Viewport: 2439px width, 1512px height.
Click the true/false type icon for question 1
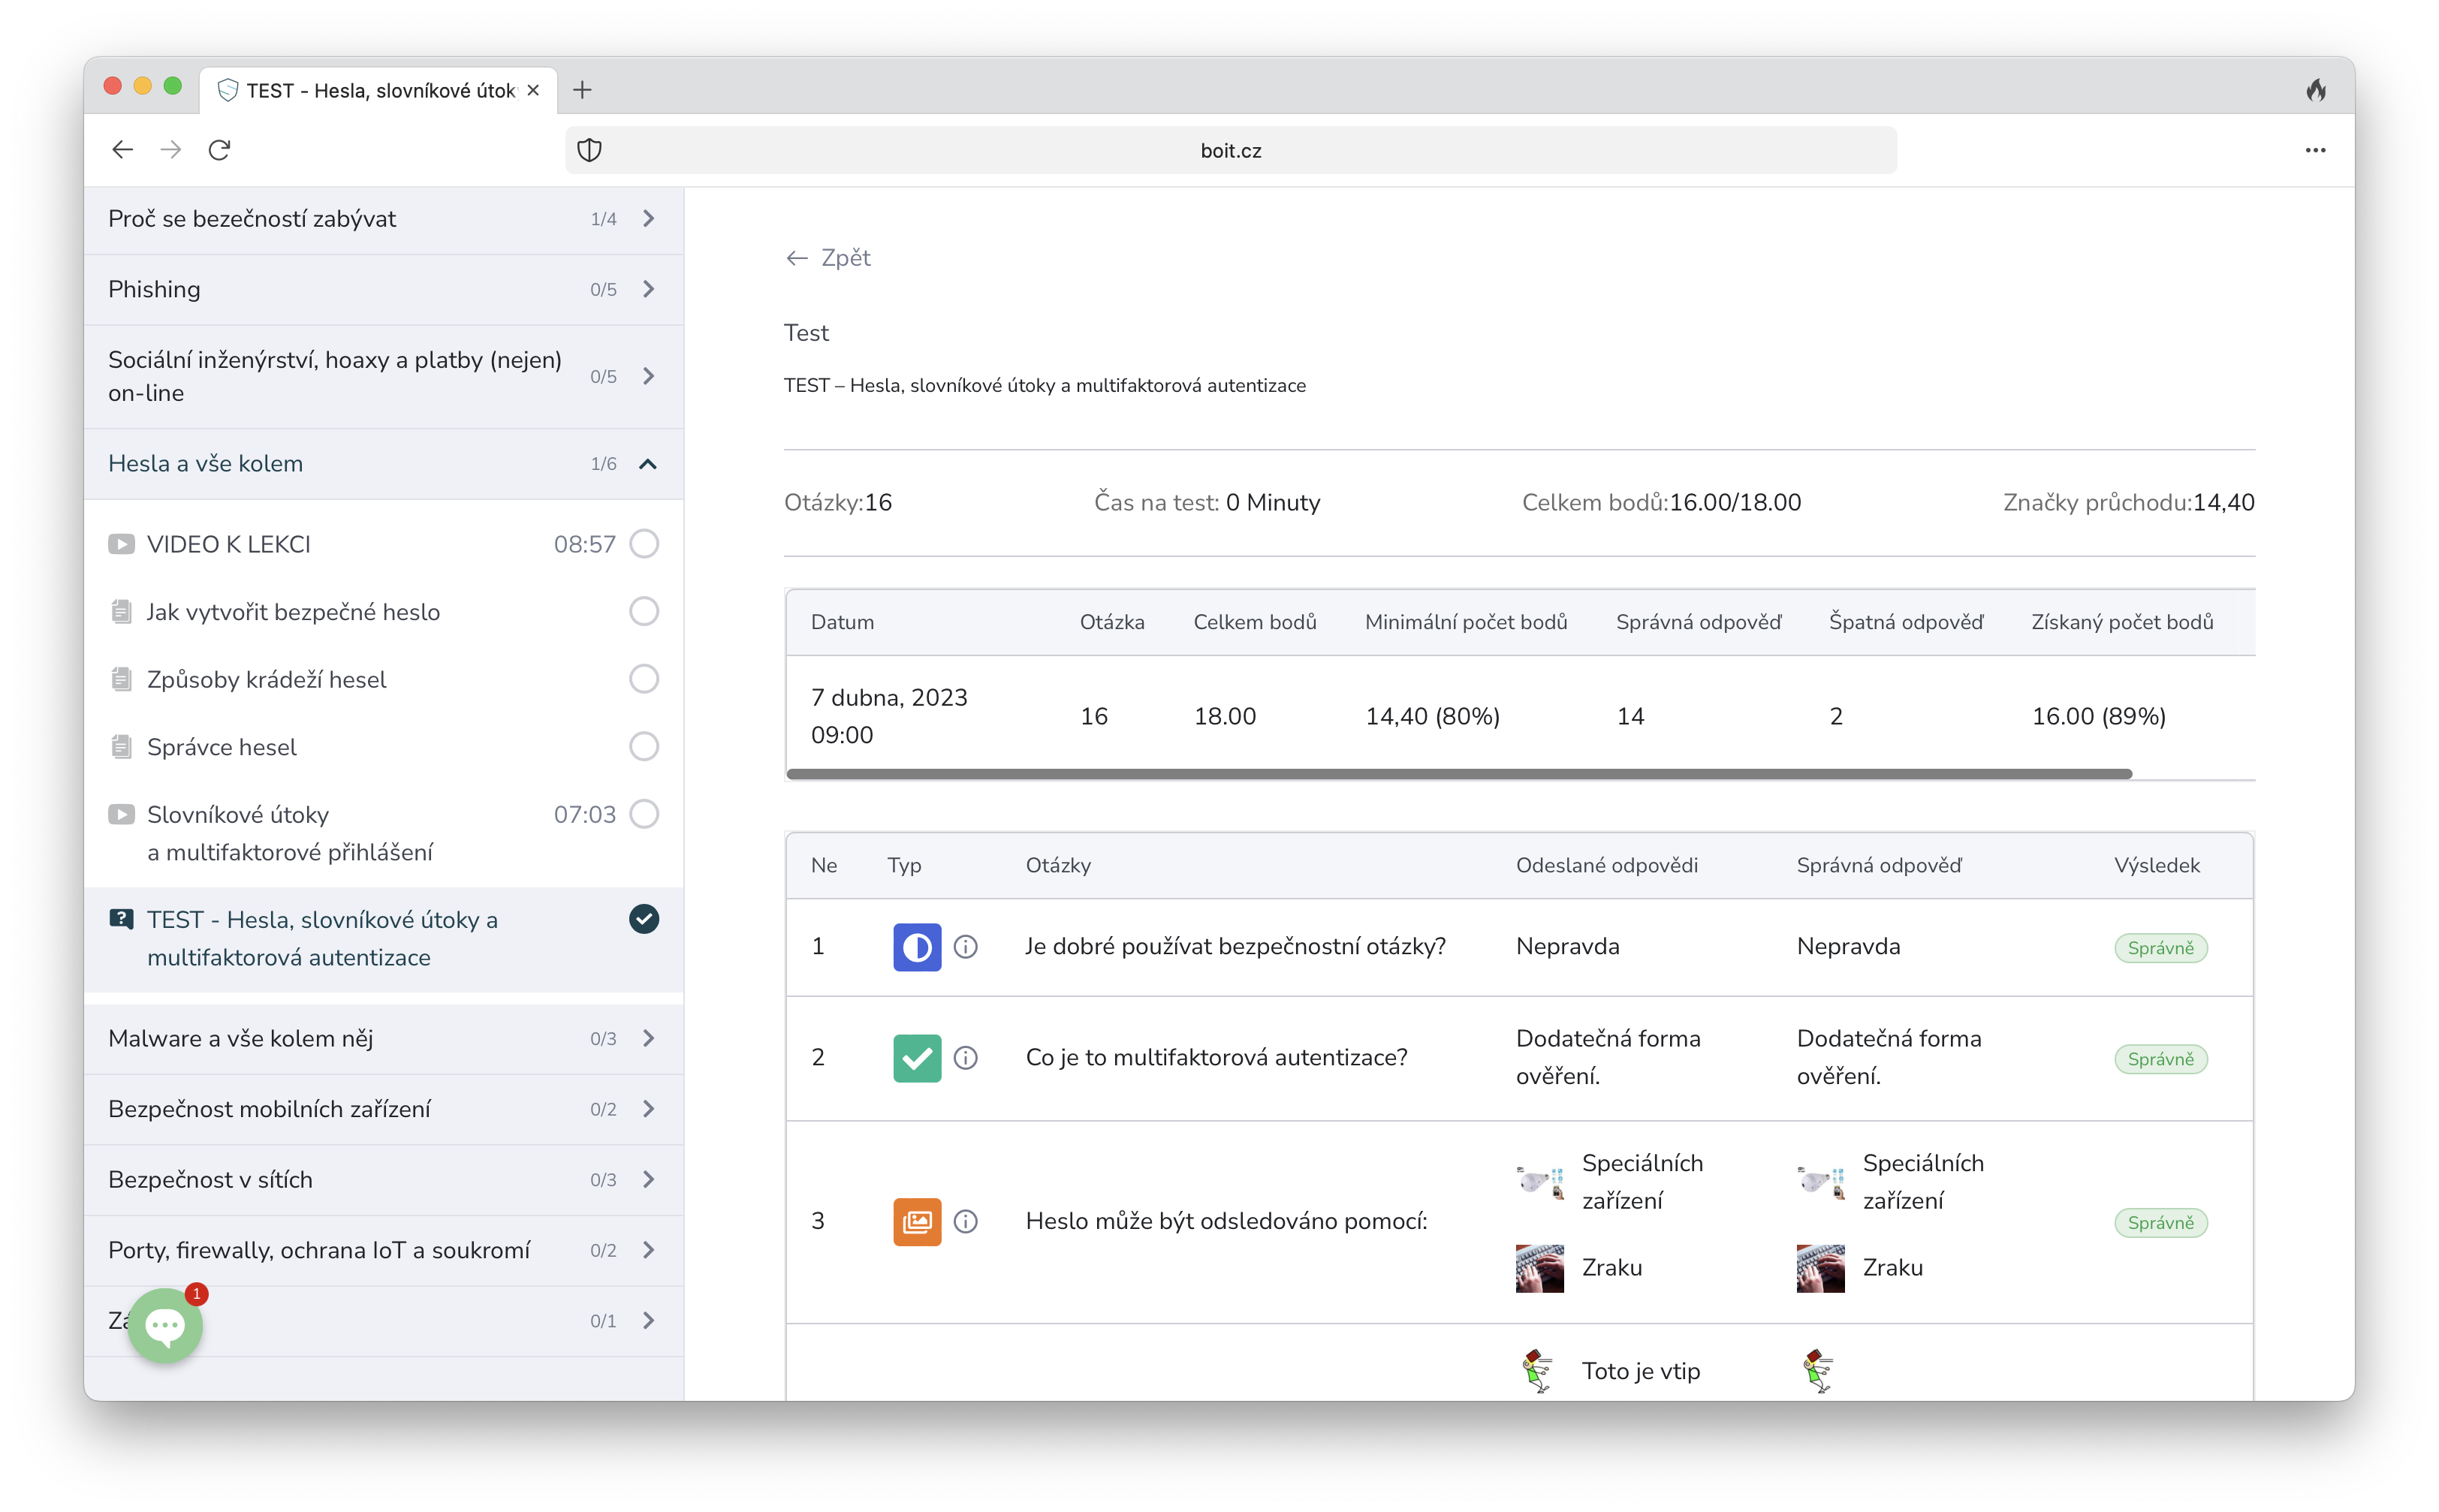pyautogui.click(x=916, y=947)
